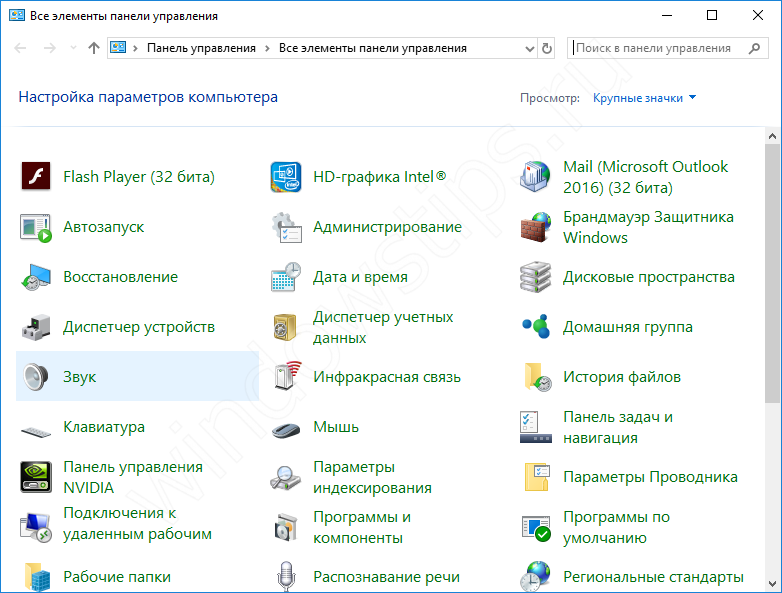Select Все элементы панели управления breadcrumb
The image size is (782, 593).
tap(373, 48)
